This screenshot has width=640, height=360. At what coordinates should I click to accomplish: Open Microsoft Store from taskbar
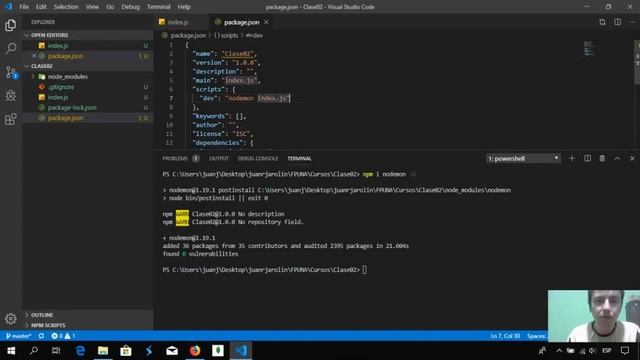(126, 351)
